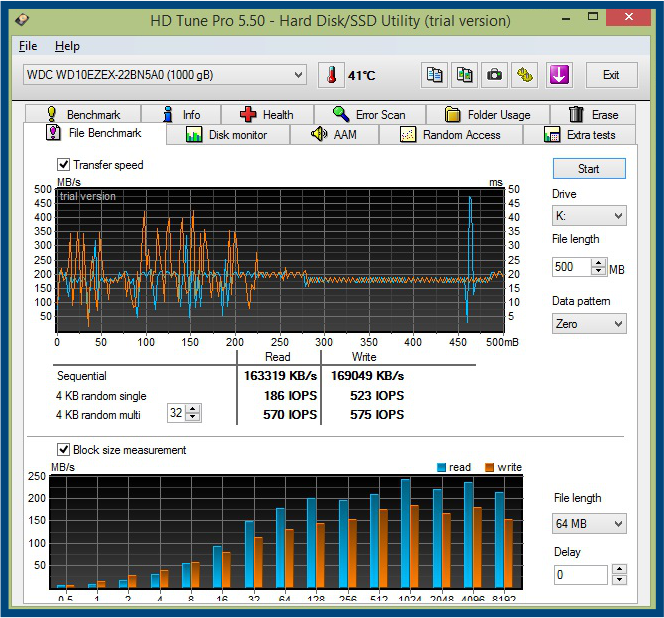This screenshot has height=618, width=664.
Task: Click the sequential write value 169049 KB/s
Action: 367,376
